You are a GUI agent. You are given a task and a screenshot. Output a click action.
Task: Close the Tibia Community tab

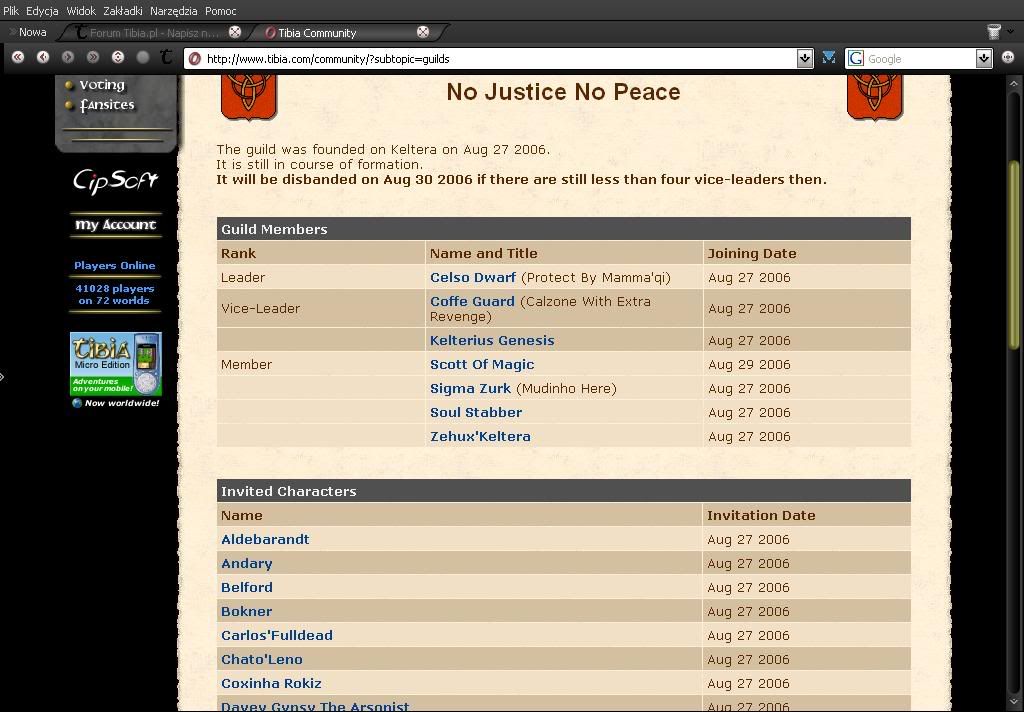(x=423, y=32)
